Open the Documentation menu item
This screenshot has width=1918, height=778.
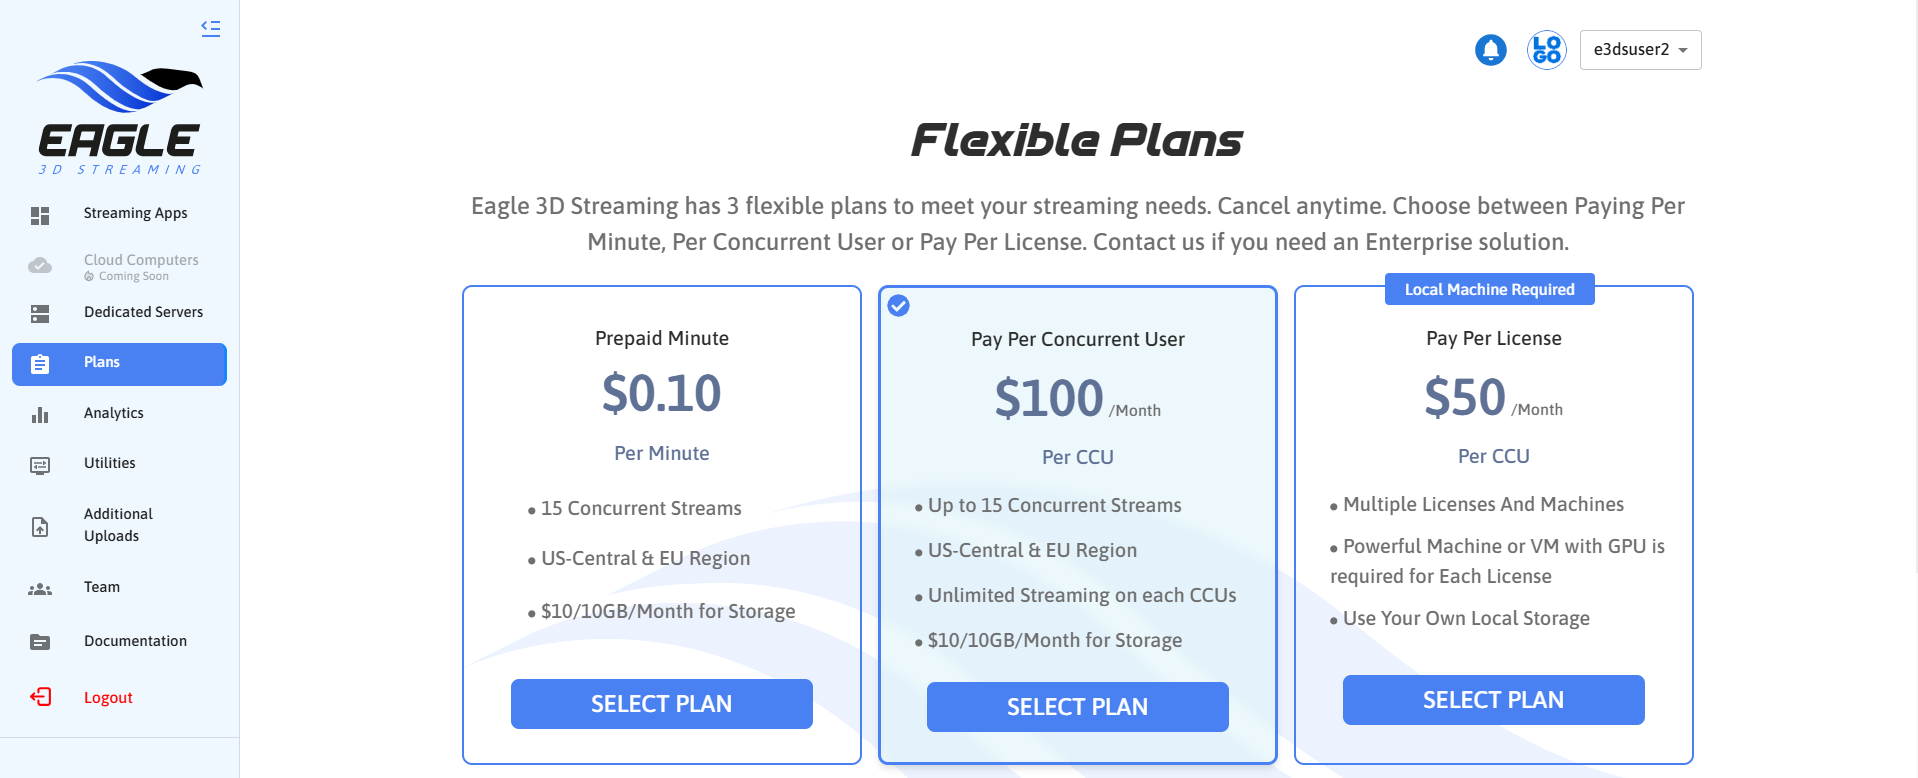(x=135, y=641)
